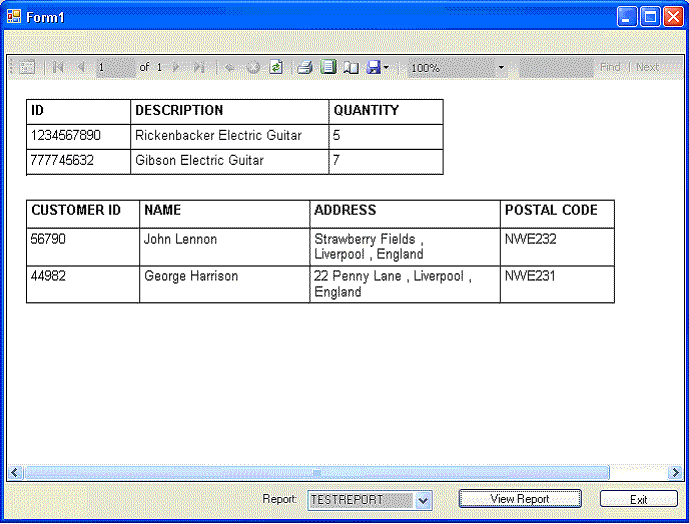The height and width of the screenshot is (524, 689).
Task: Click 22 Penny Lane address cell
Action: [x=405, y=284]
